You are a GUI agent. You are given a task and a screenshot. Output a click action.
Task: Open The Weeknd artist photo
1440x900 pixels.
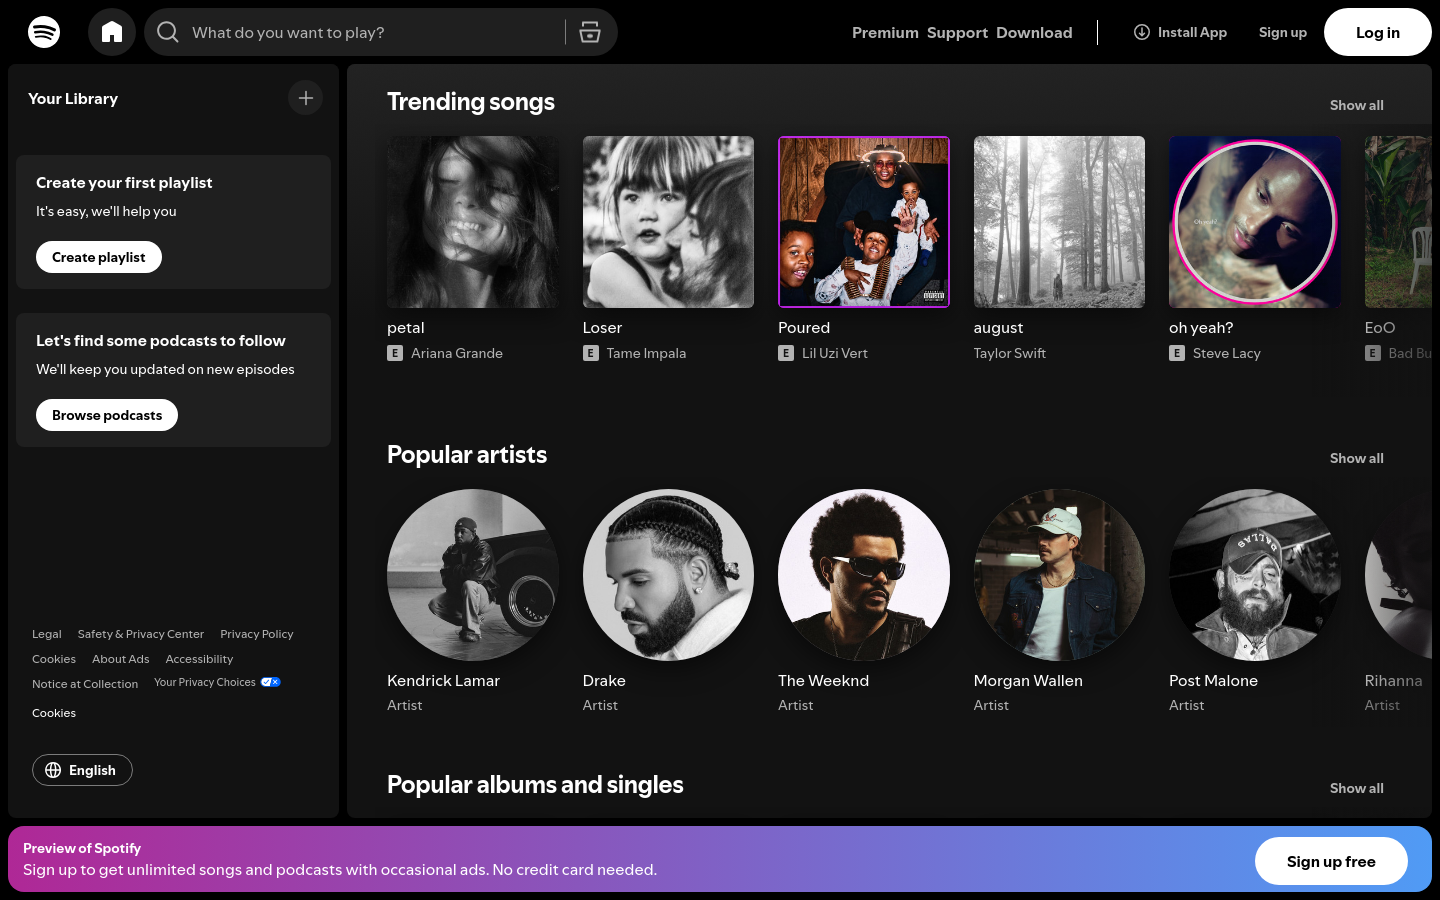[864, 575]
